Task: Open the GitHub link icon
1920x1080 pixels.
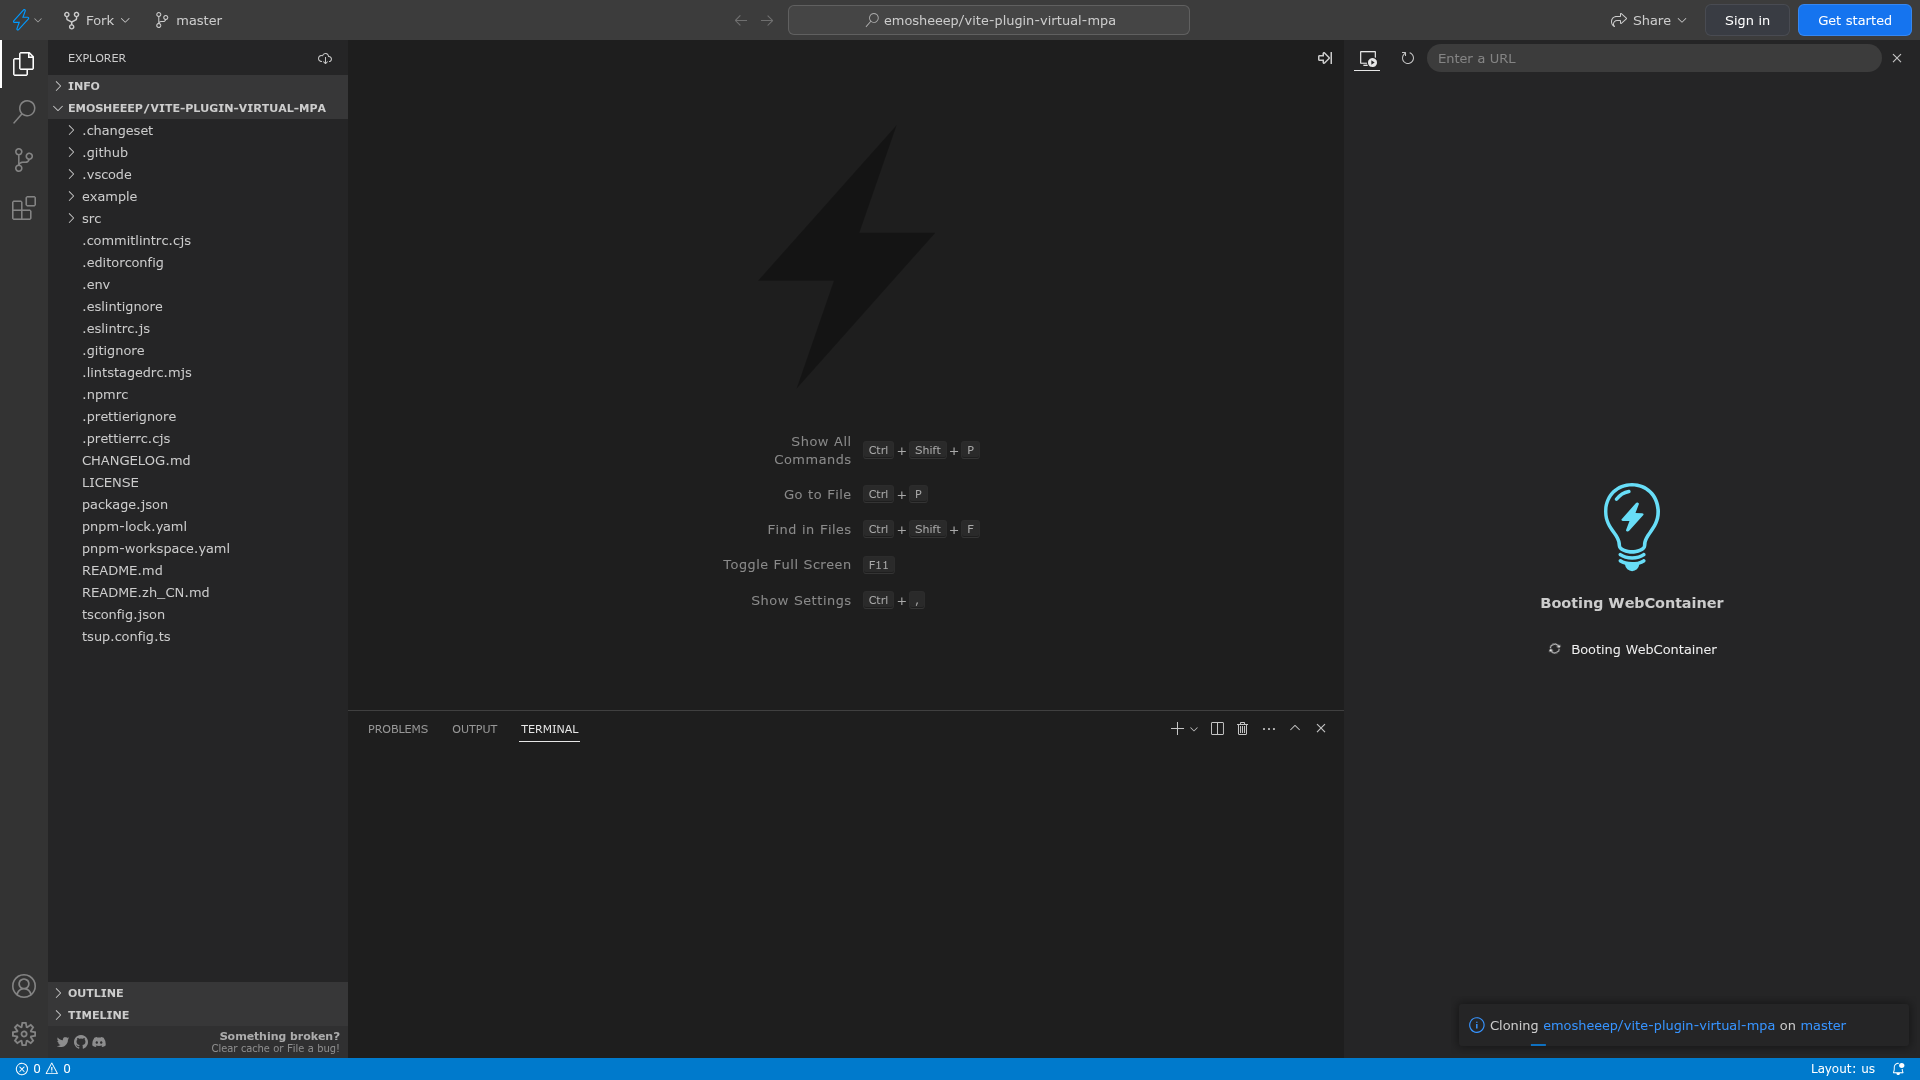Action: click(81, 1042)
